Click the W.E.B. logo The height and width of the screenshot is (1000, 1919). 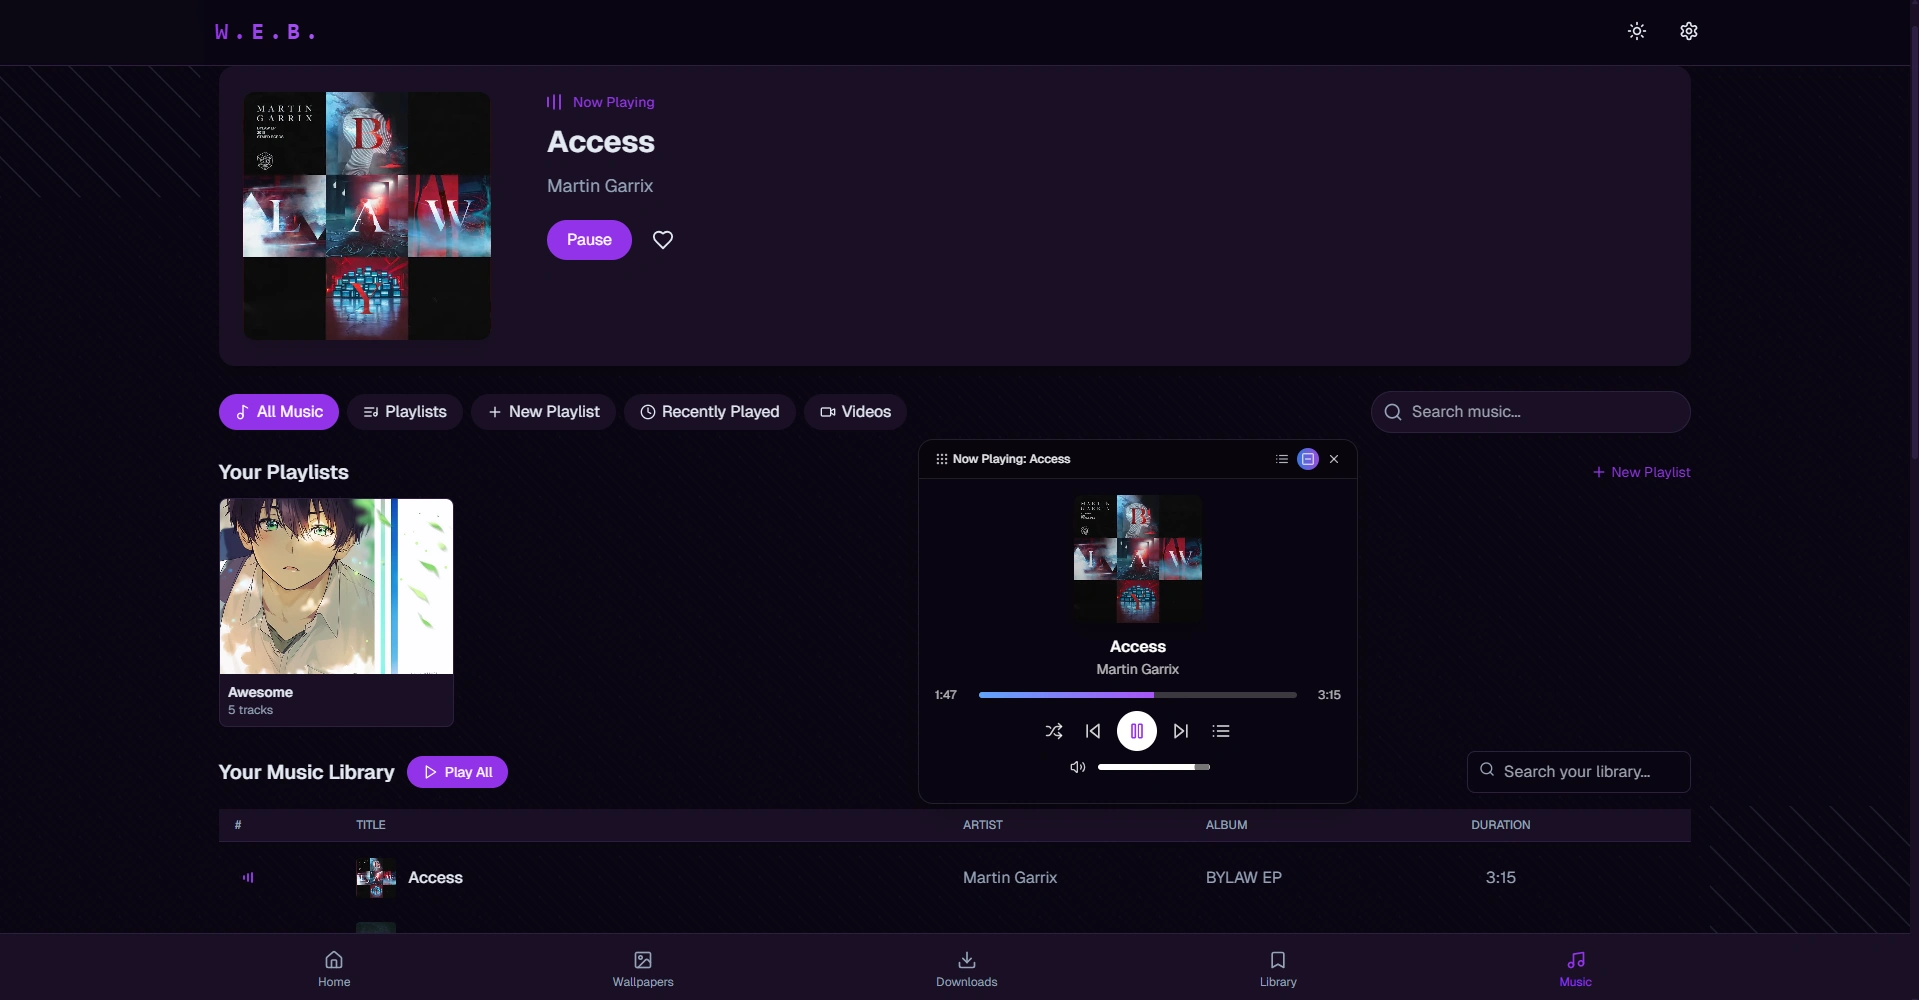[265, 32]
